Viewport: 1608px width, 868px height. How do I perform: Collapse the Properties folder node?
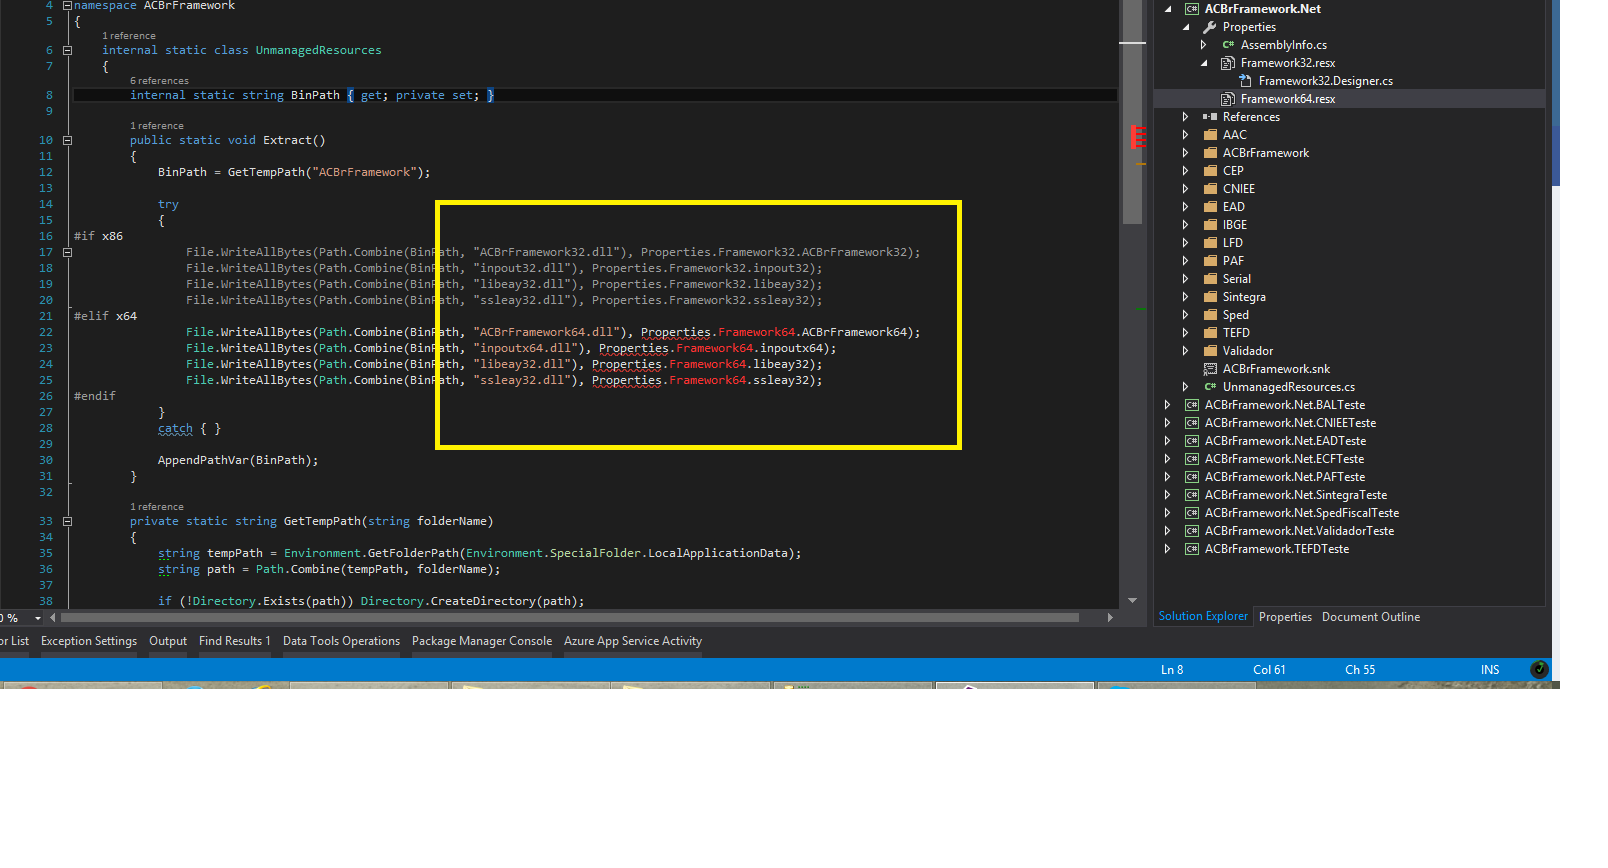tap(1186, 27)
